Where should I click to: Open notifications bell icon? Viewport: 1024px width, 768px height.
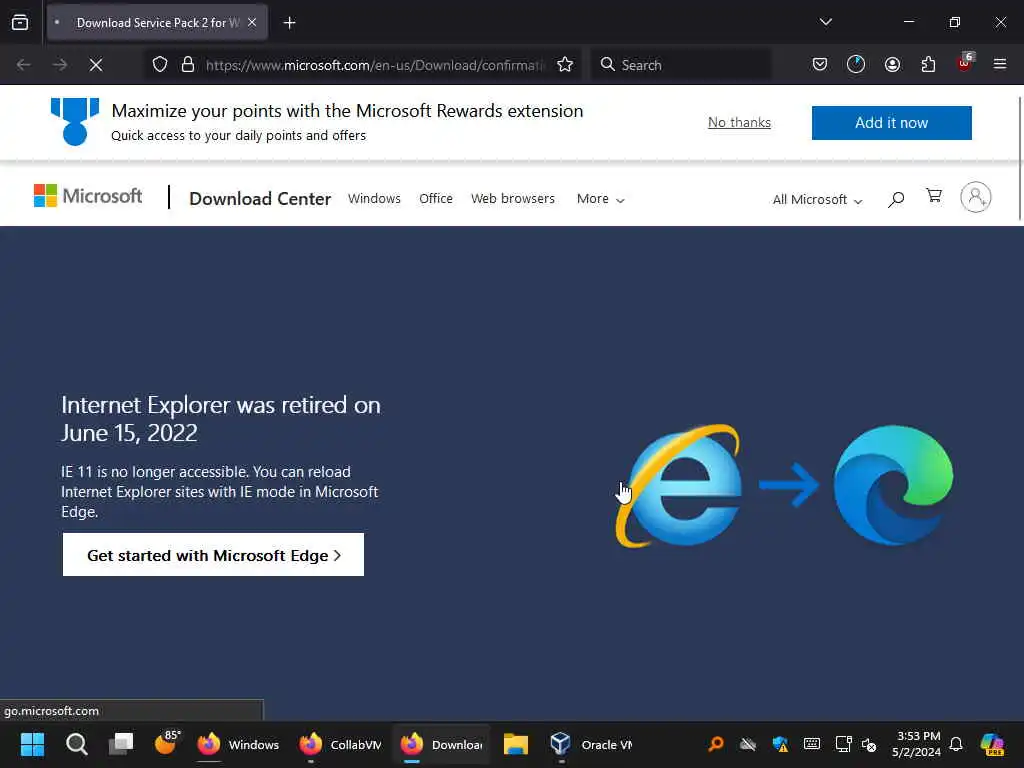pyautogui.click(x=956, y=744)
